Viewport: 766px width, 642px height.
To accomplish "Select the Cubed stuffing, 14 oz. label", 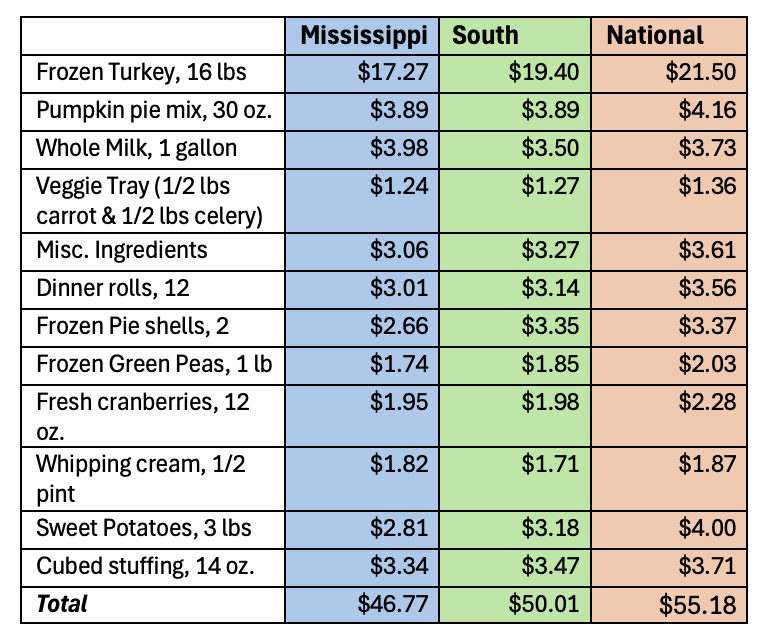I will [144, 566].
